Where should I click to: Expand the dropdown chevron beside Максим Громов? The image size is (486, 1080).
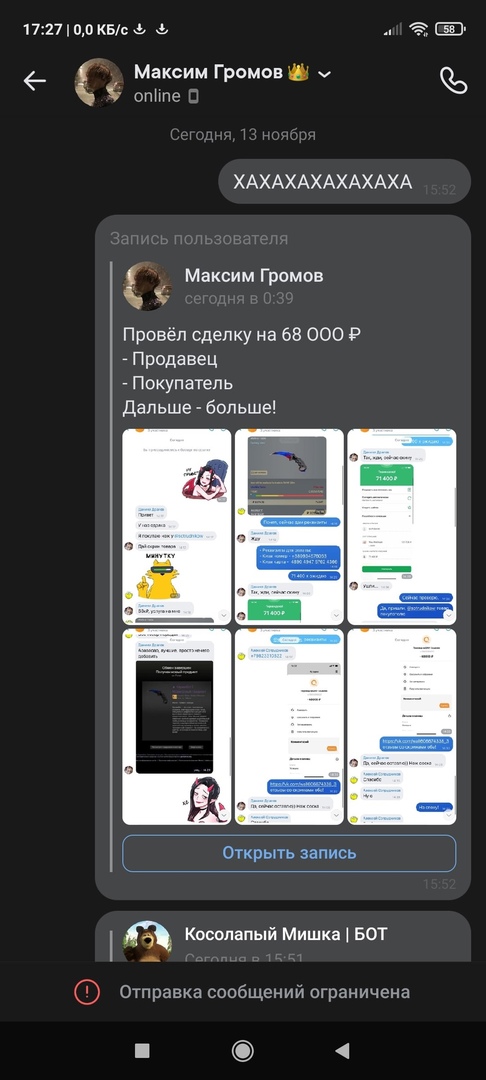(x=324, y=74)
